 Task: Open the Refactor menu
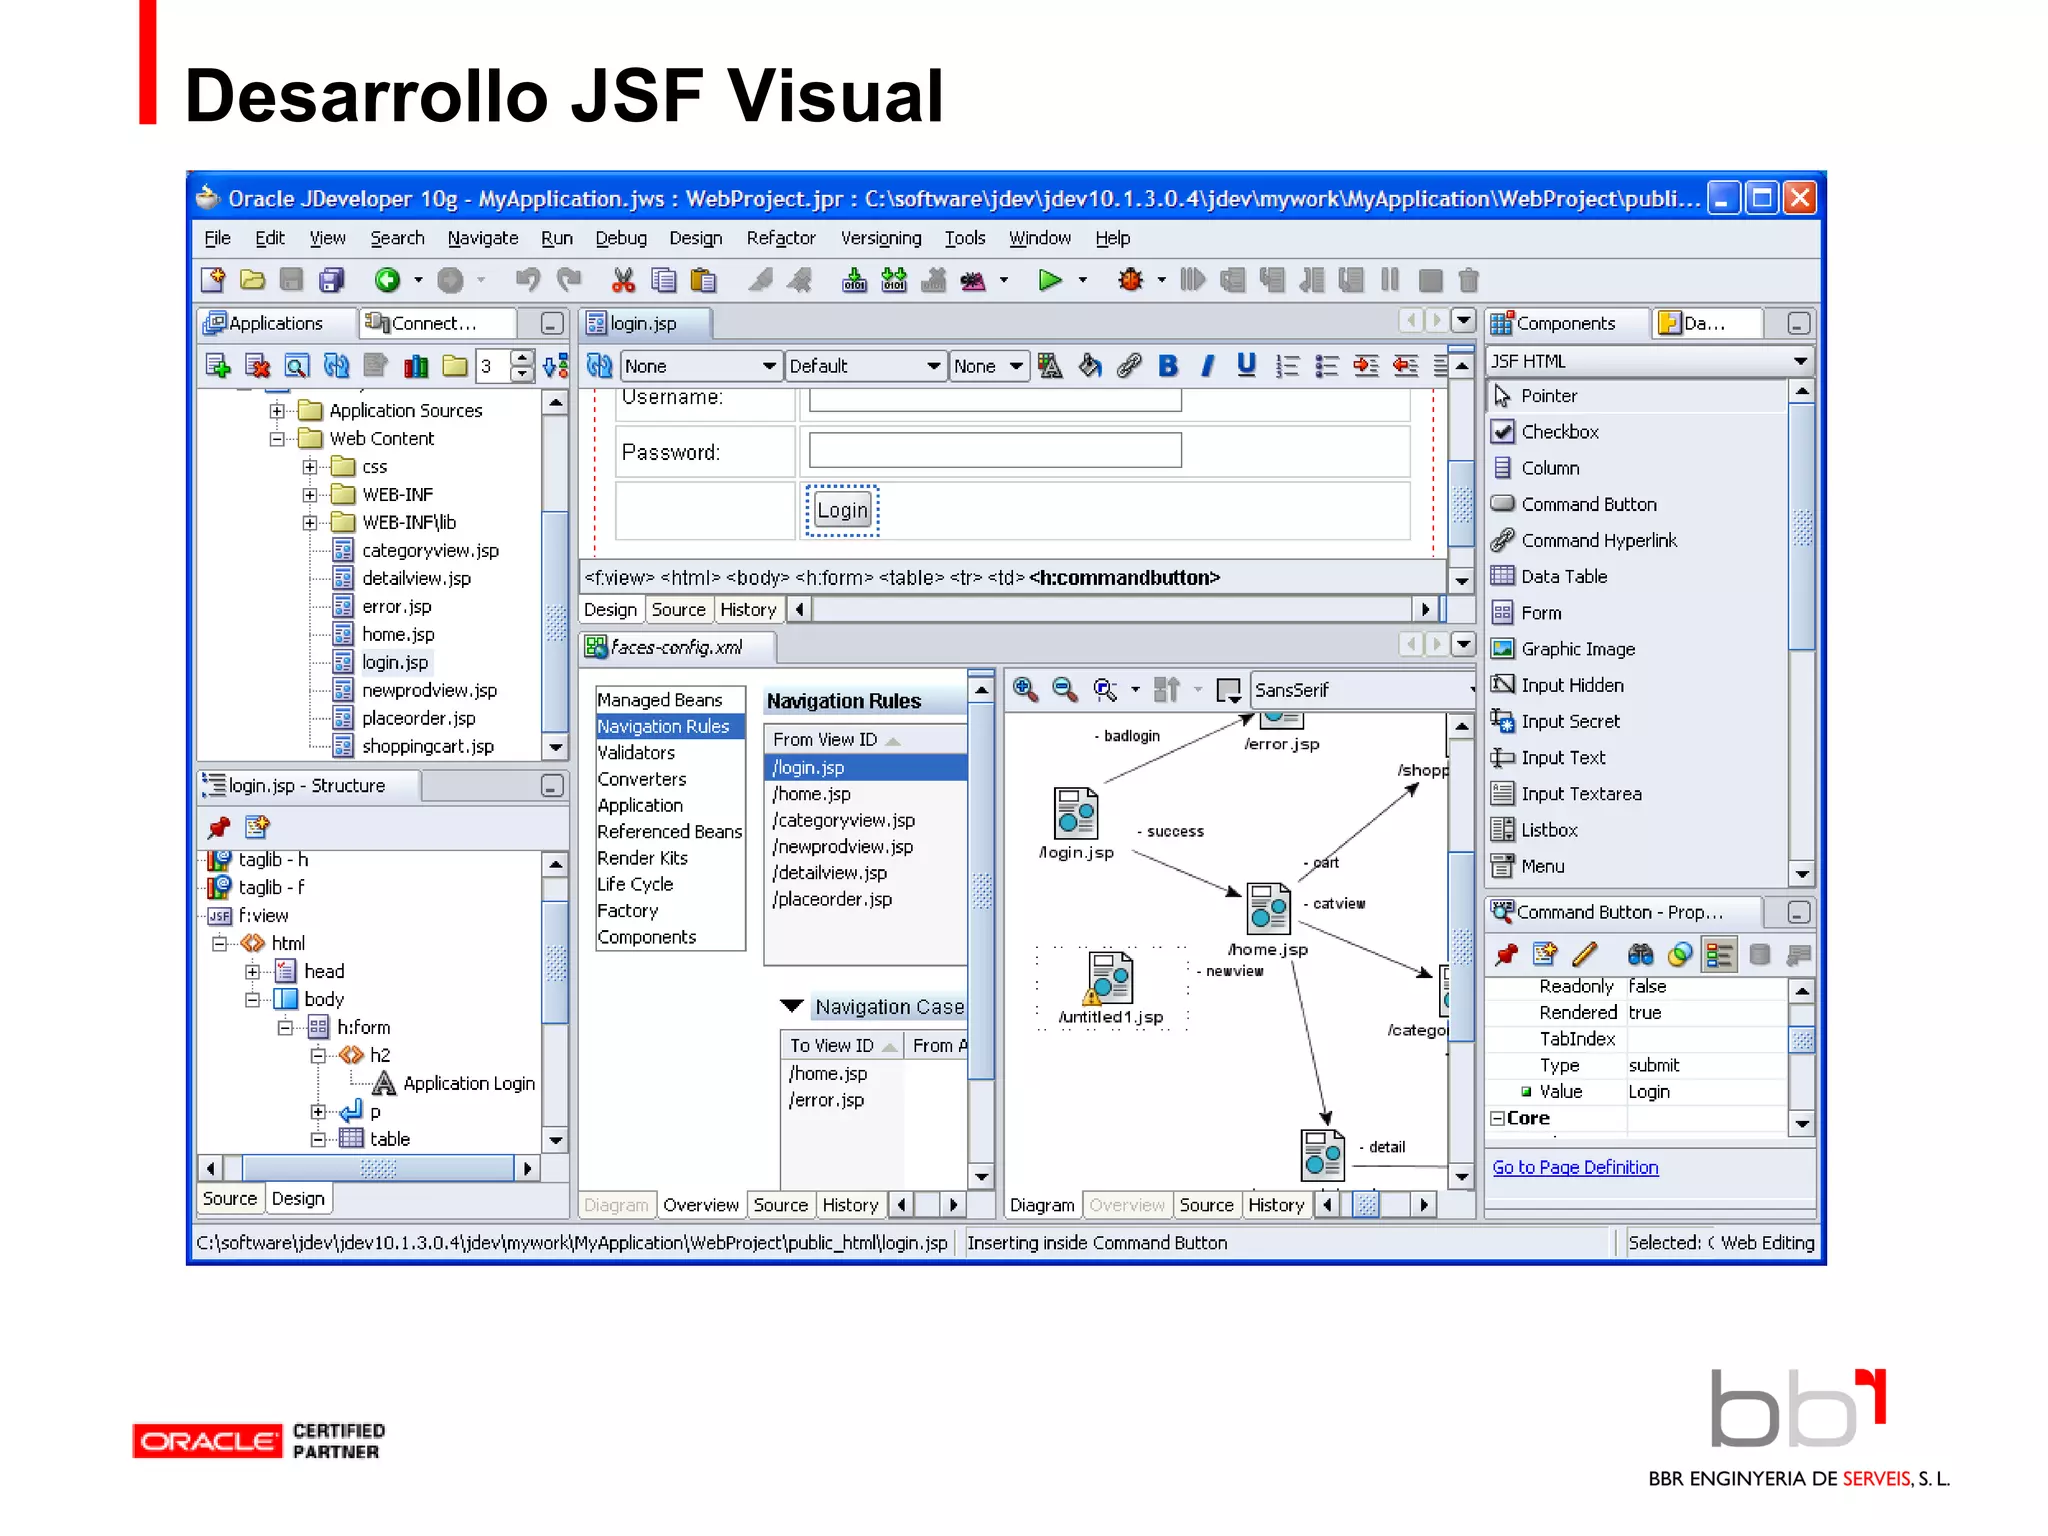click(x=781, y=238)
